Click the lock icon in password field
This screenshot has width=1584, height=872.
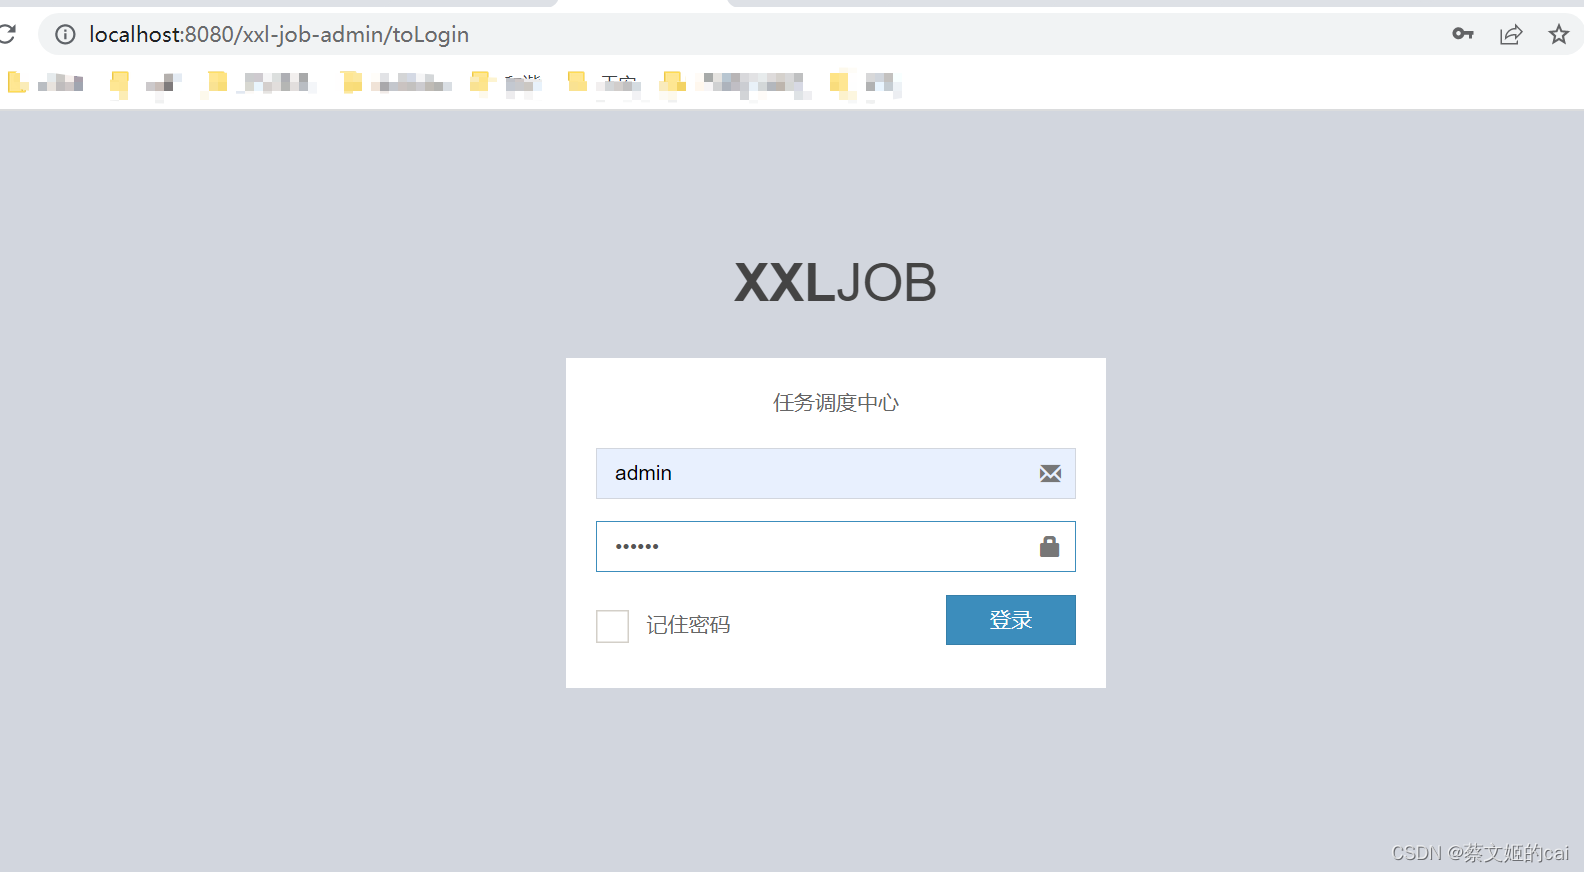pos(1049,546)
